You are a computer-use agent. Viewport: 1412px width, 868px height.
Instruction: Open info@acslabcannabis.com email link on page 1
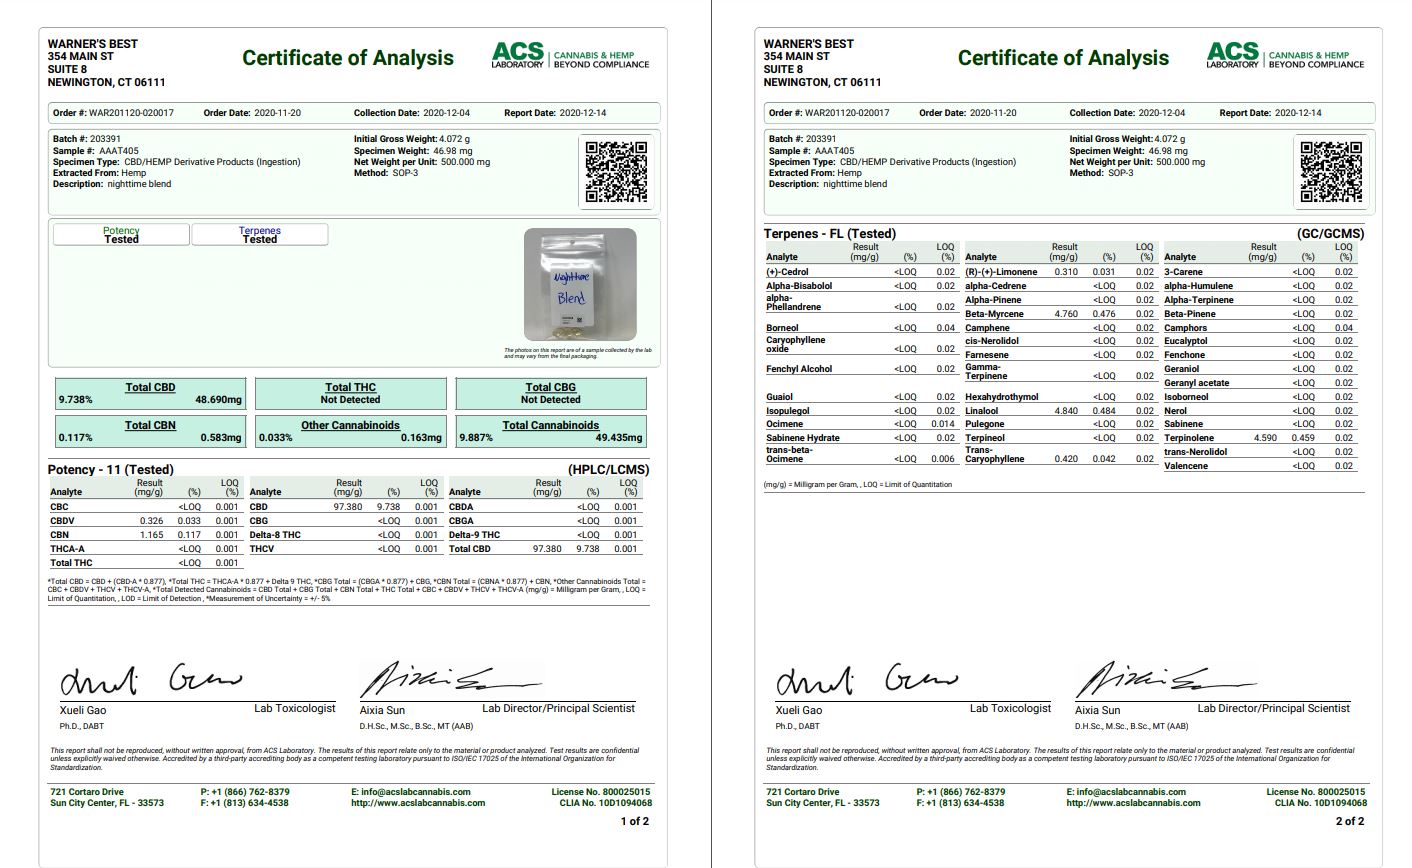coord(412,792)
